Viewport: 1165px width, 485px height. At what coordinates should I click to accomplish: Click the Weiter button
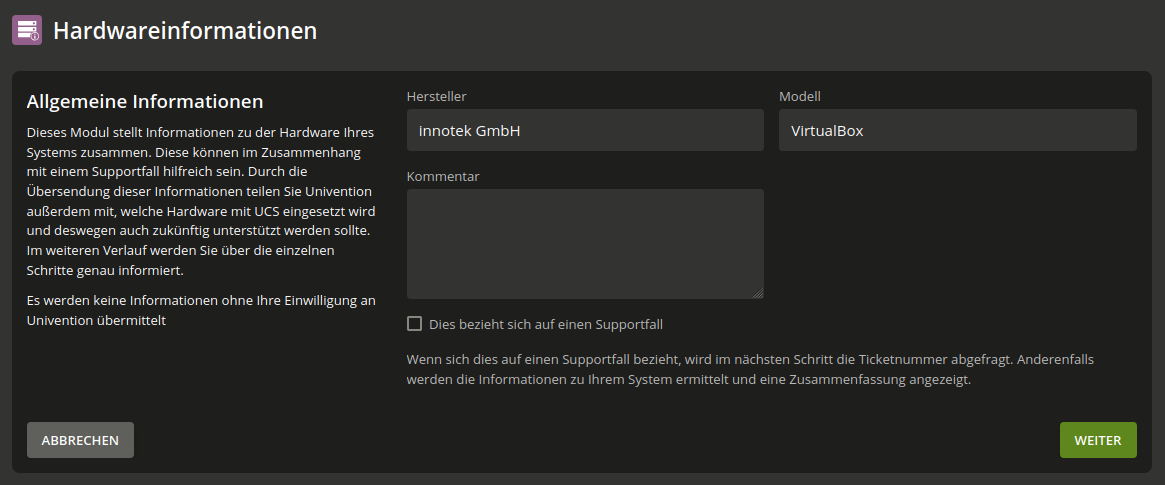point(1098,440)
